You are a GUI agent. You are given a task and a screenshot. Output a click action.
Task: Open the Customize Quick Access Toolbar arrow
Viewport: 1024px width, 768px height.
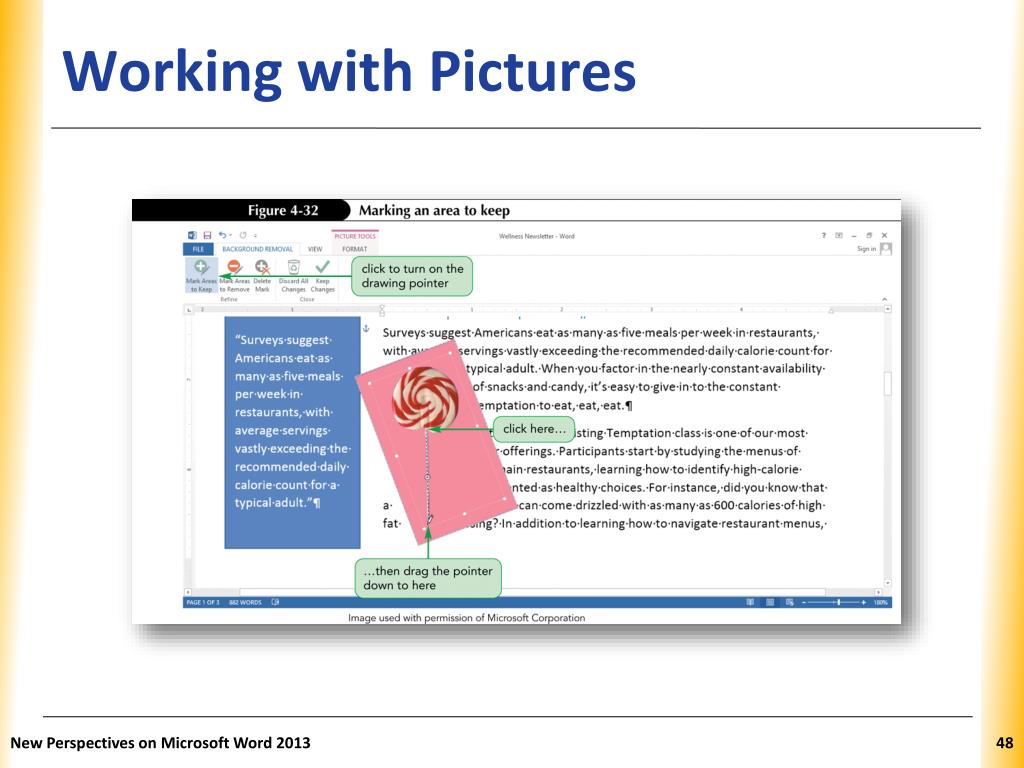(255, 236)
